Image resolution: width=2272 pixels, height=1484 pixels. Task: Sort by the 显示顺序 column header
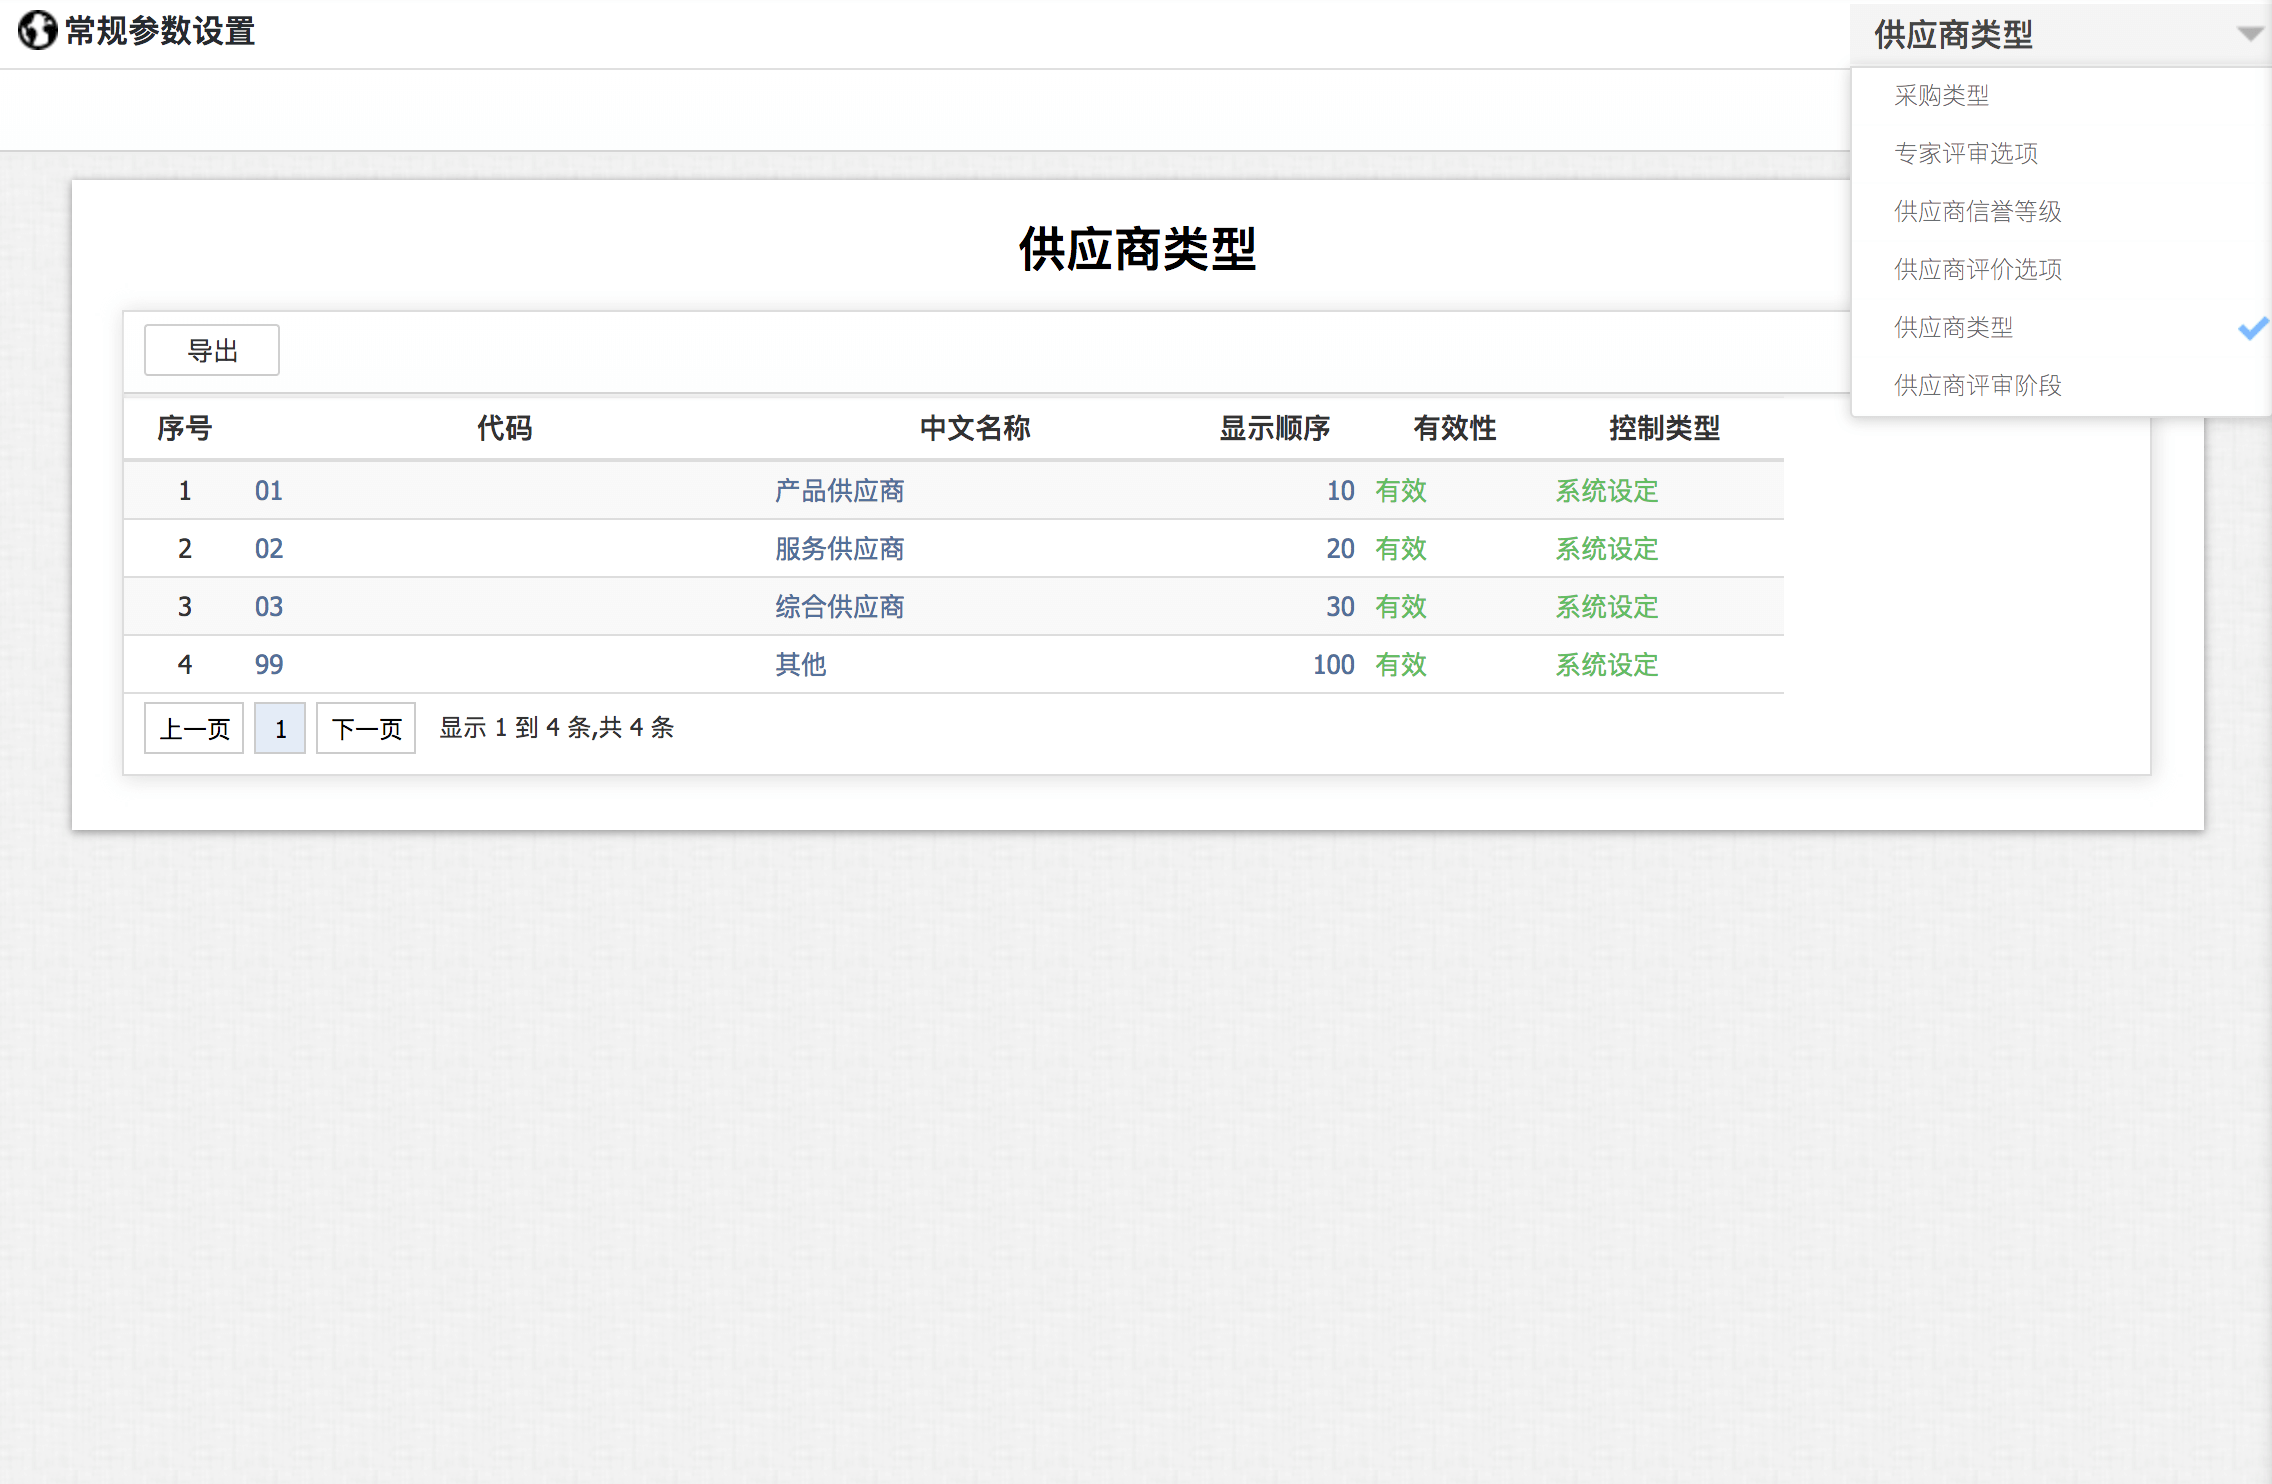(1274, 429)
